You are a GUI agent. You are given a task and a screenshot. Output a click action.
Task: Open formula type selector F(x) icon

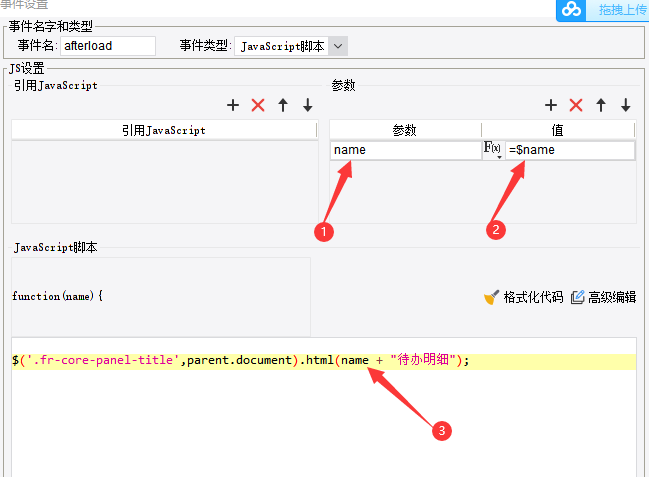coord(493,149)
